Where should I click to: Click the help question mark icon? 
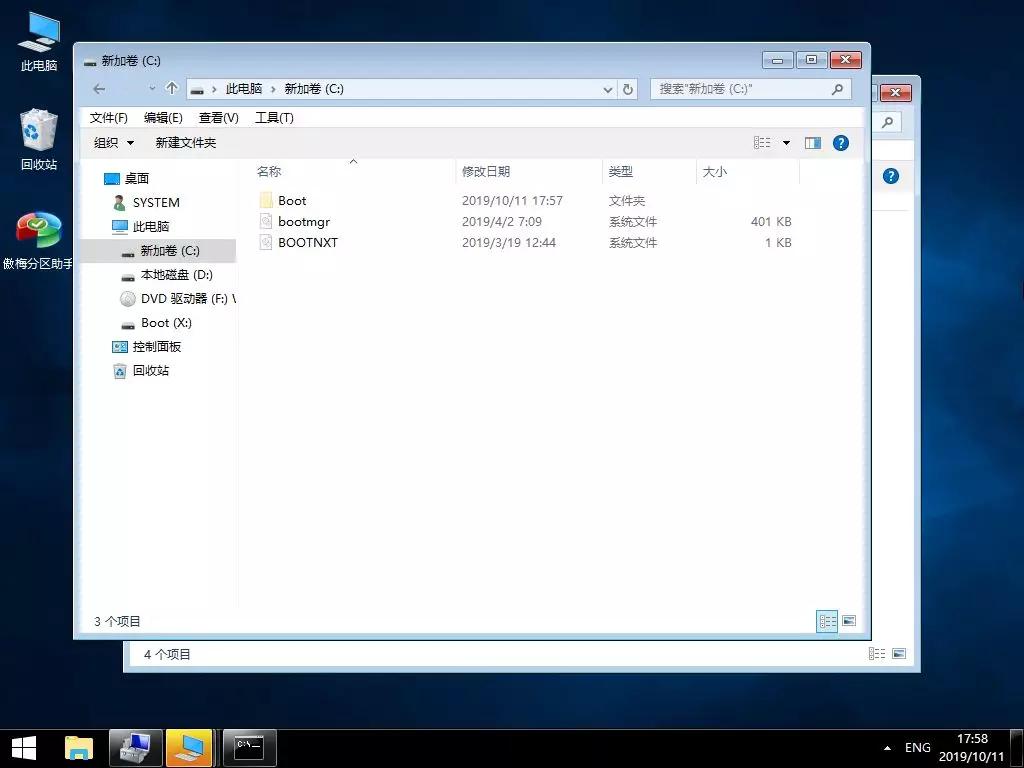click(841, 142)
